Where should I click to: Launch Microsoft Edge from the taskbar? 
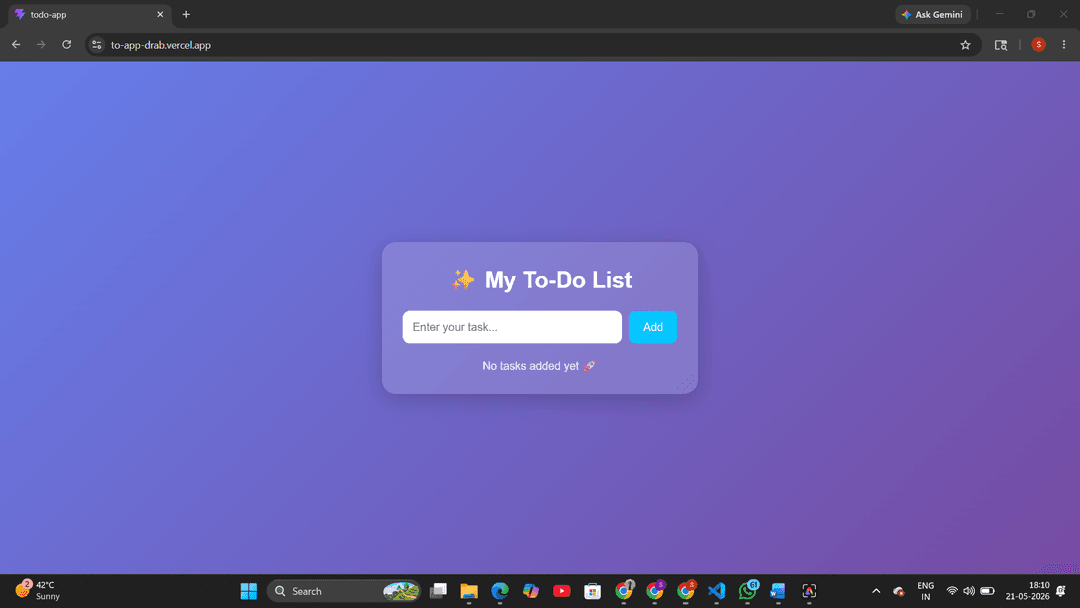pyautogui.click(x=500, y=591)
